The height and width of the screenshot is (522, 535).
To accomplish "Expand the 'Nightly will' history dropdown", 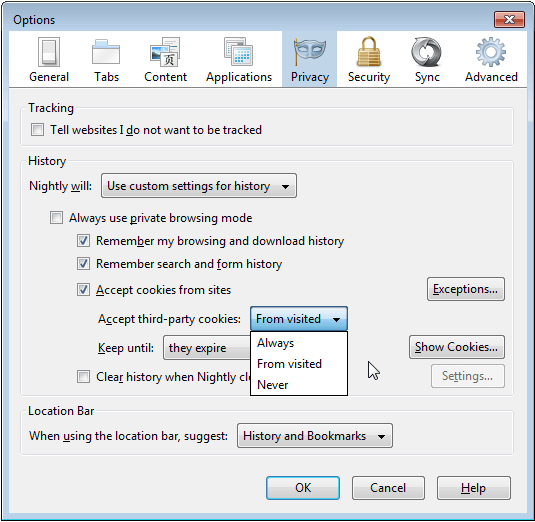I will pyautogui.click(x=199, y=186).
